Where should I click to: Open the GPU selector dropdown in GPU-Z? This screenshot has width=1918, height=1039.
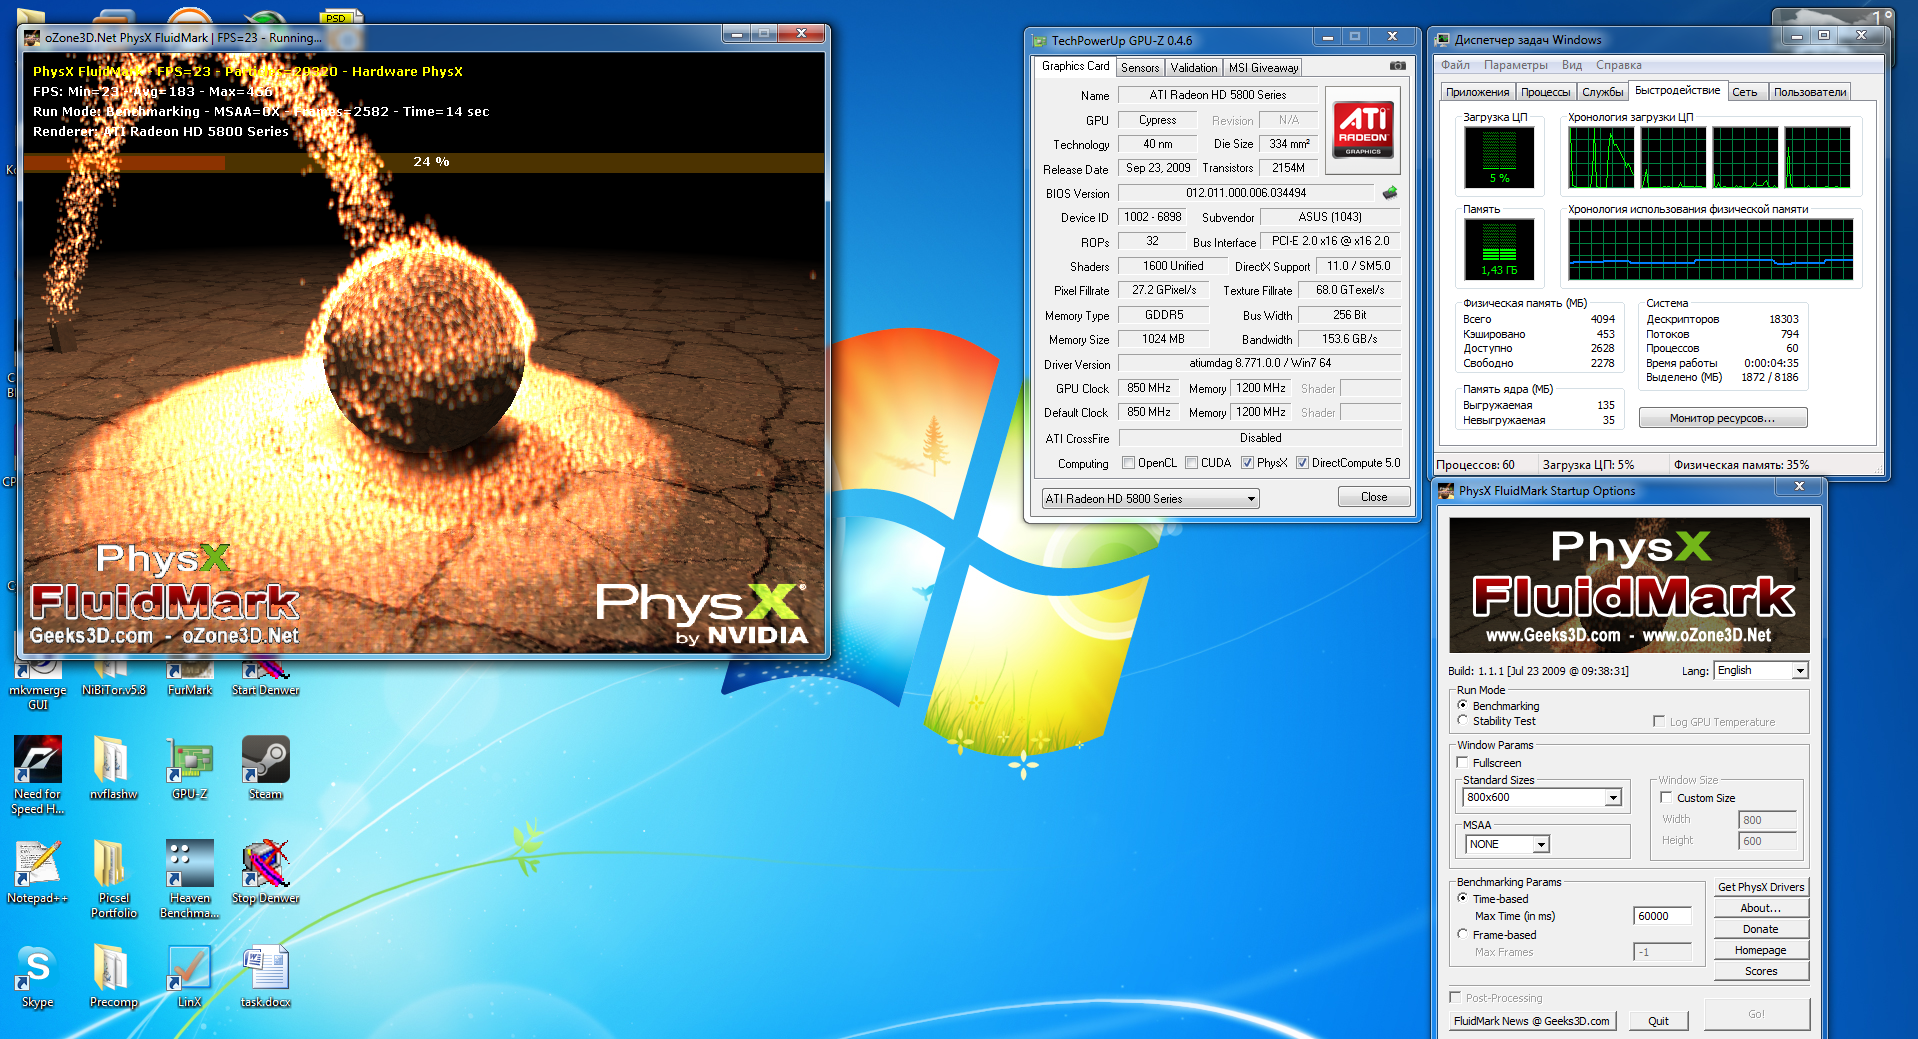click(x=1150, y=498)
